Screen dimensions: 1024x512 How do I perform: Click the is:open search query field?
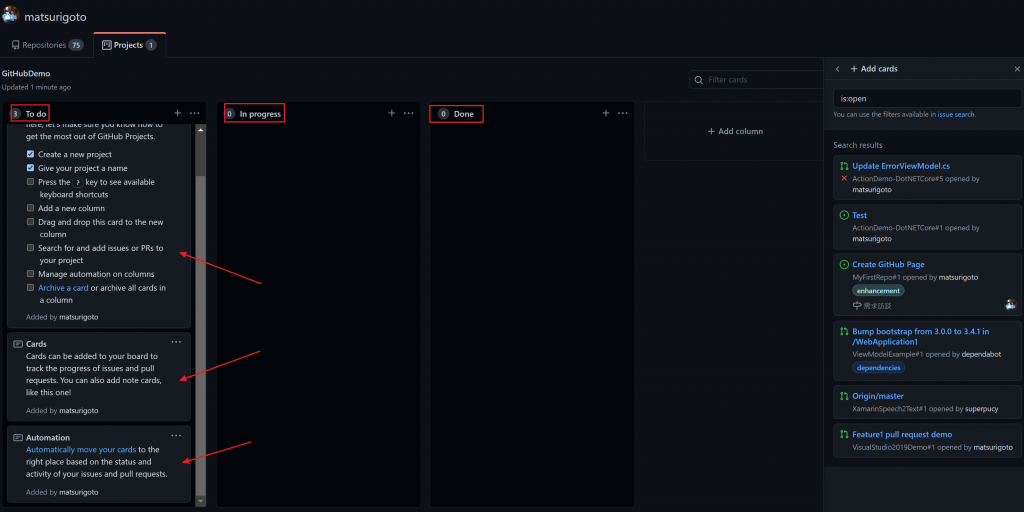click(927, 99)
